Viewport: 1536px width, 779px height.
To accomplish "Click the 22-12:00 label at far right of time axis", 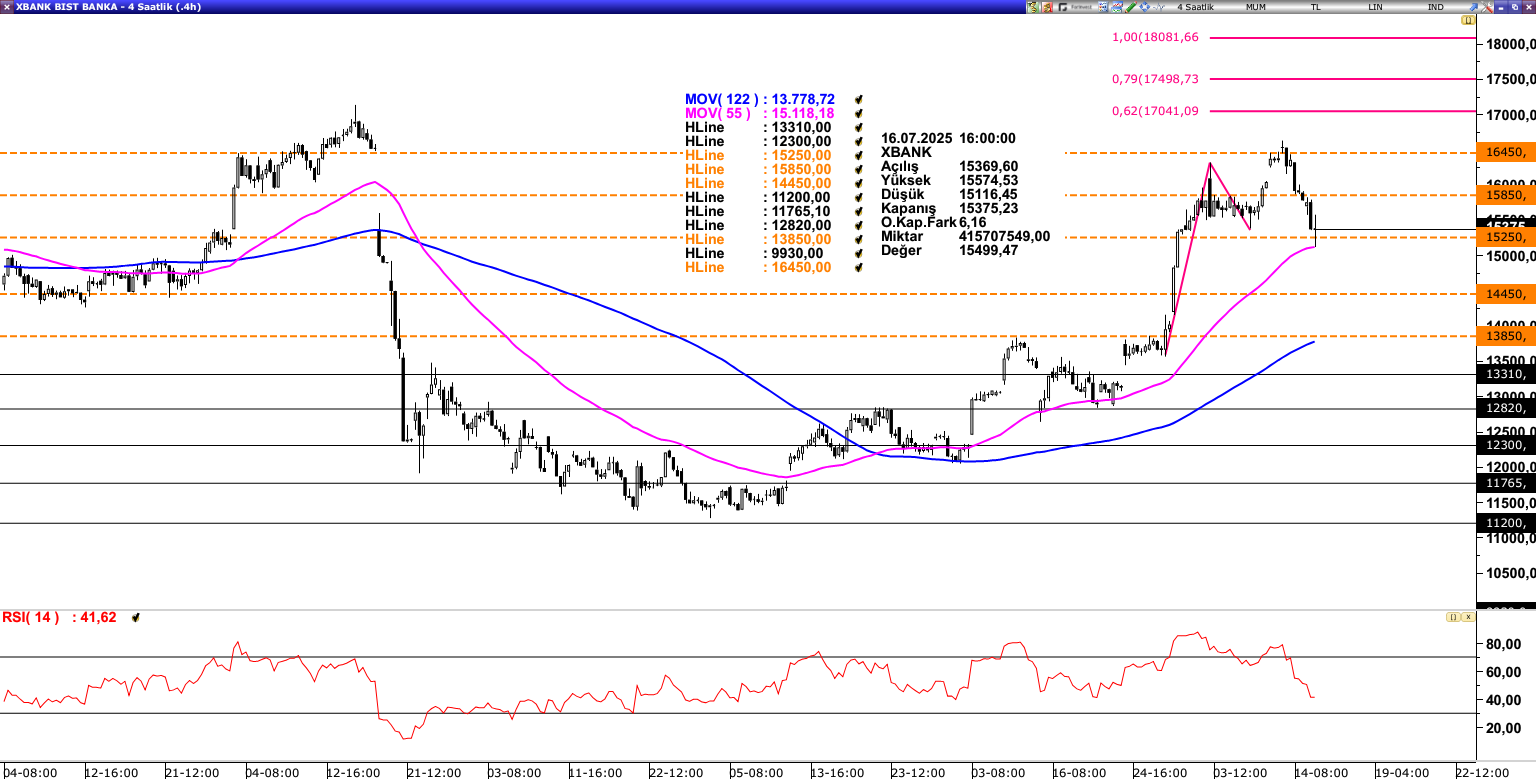I will point(1481,772).
